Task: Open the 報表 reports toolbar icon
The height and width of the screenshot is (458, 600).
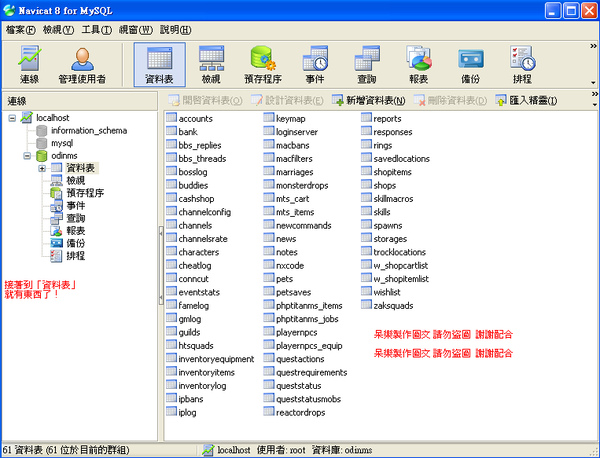Action: [419, 64]
